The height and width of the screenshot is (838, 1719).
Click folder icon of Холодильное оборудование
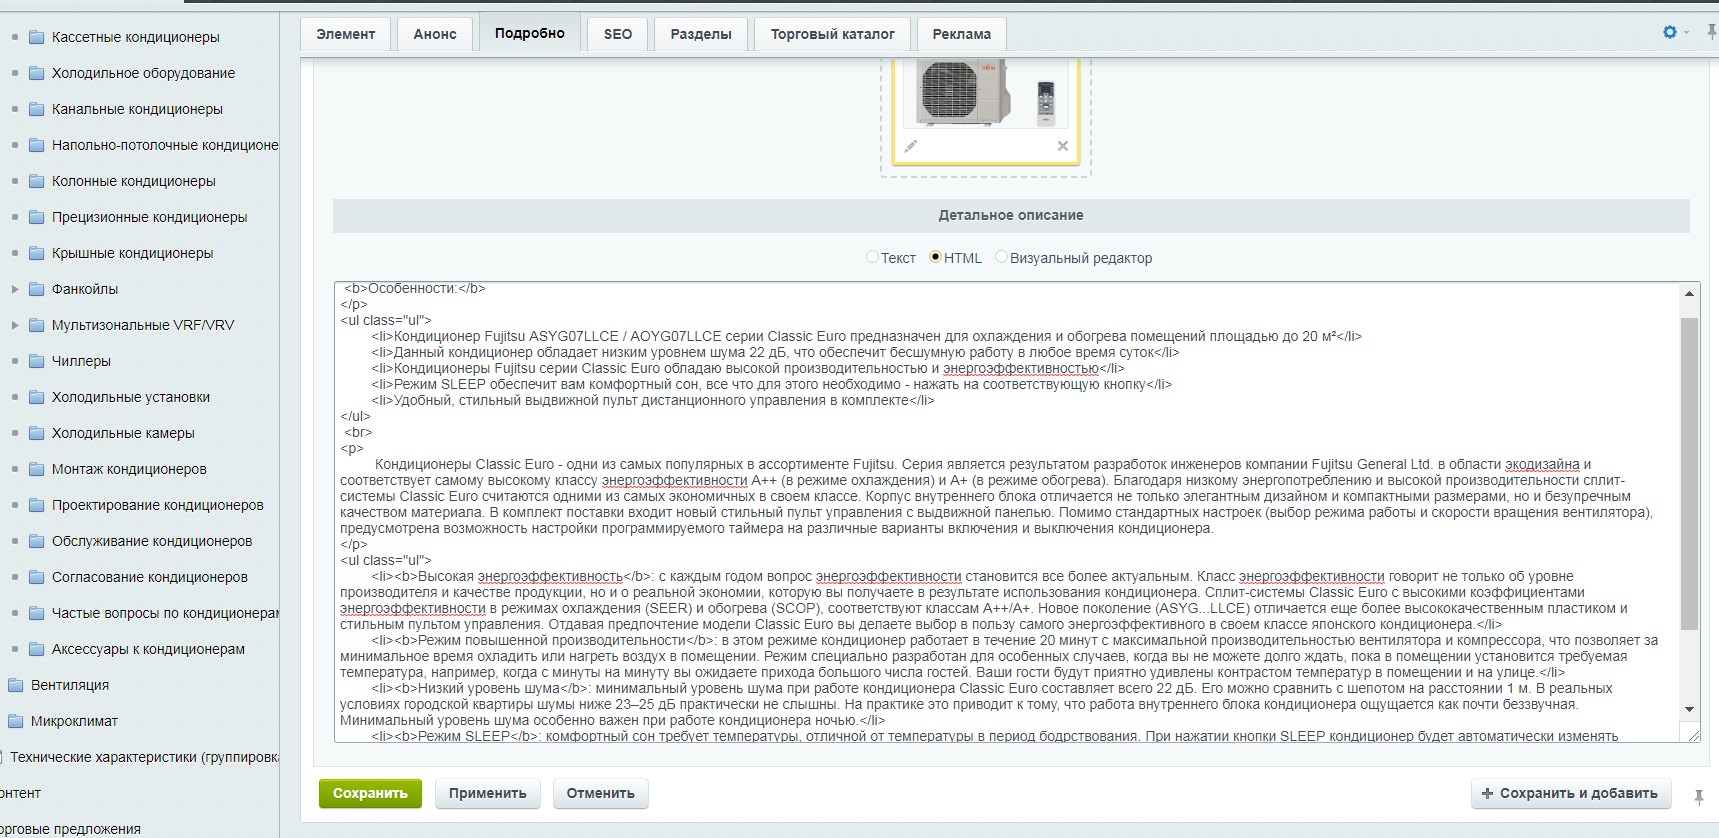coord(37,73)
